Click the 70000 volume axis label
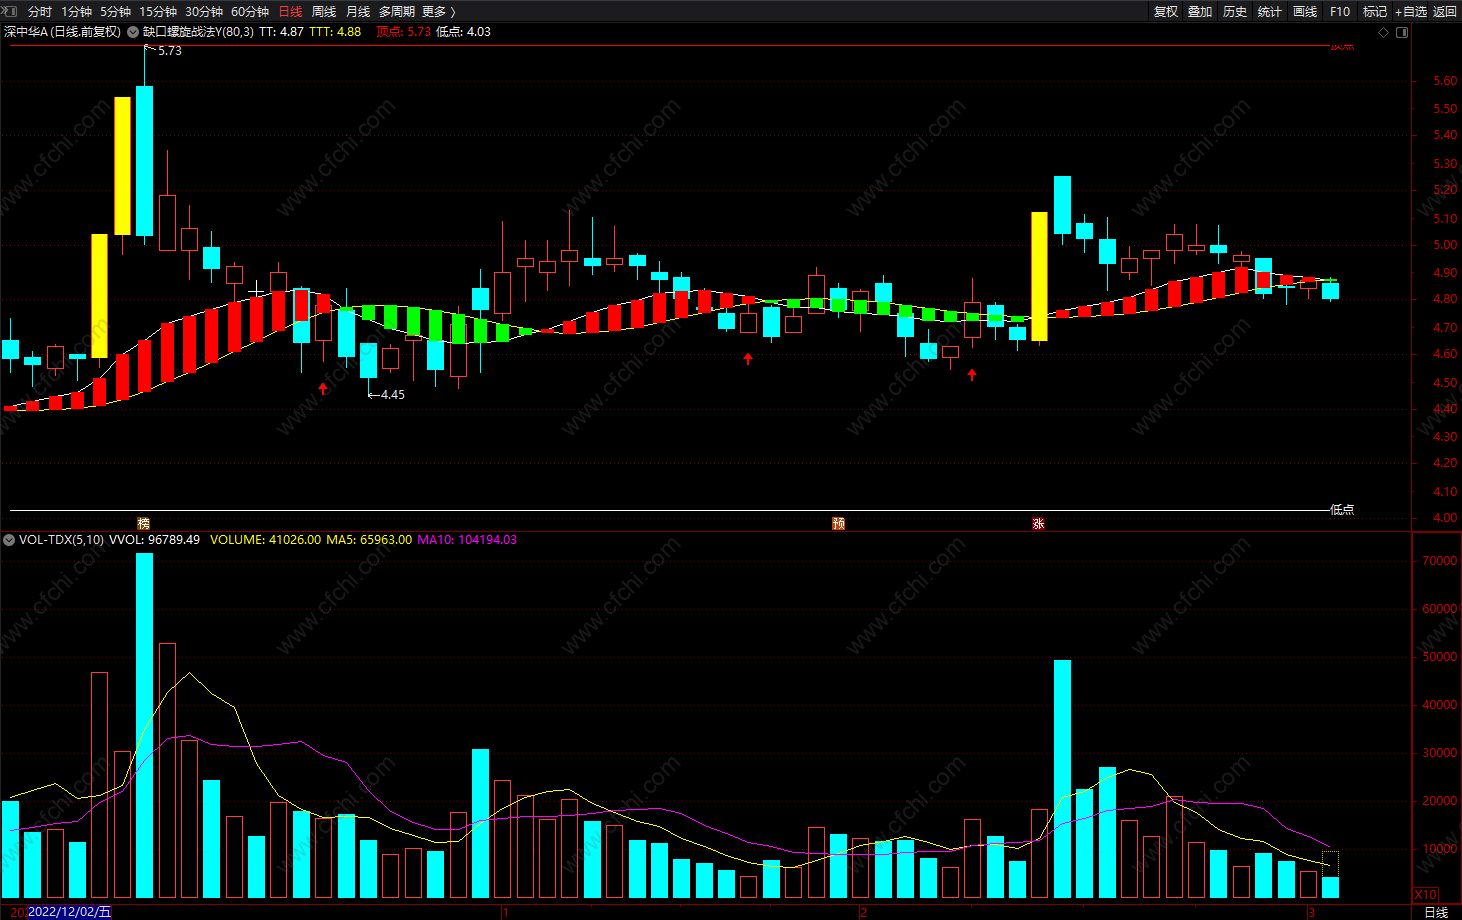This screenshot has height=920, width=1462. pyautogui.click(x=1439, y=561)
